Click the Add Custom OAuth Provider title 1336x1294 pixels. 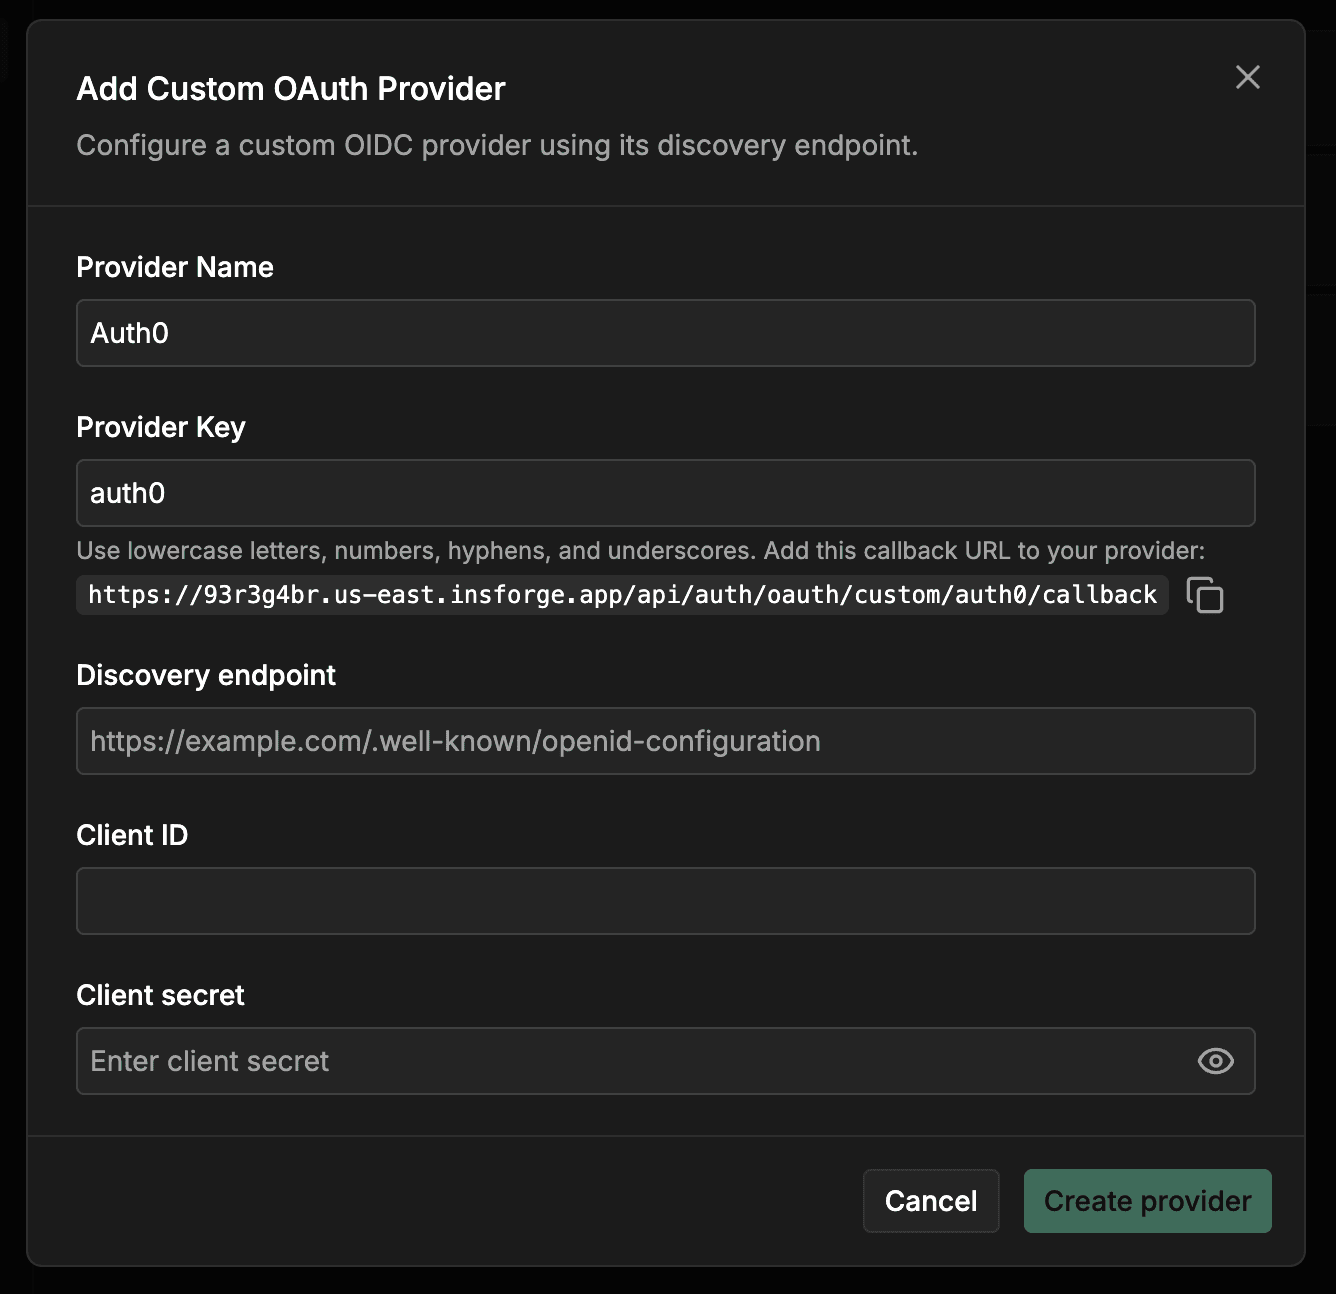tap(290, 88)
